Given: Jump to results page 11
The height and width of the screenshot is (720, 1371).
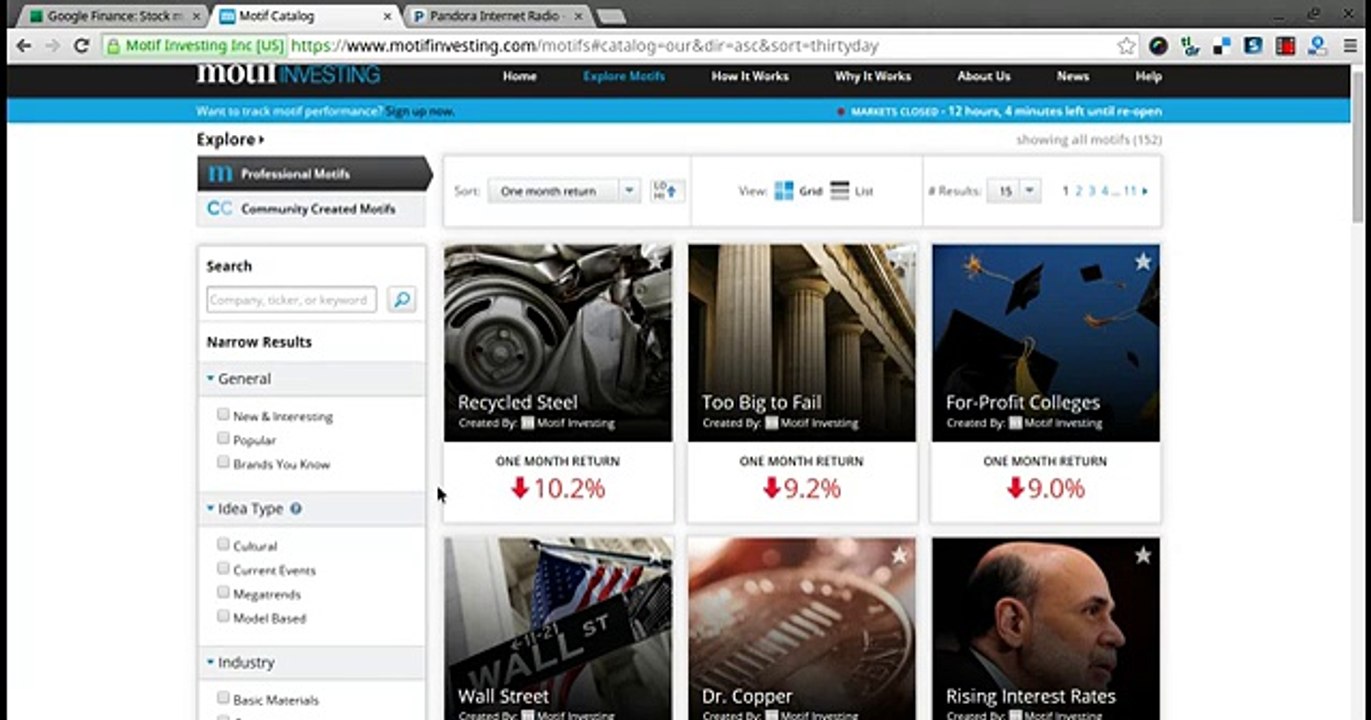Looking at the screenshot, I should pyautogui.click(x=1130, y=191).
